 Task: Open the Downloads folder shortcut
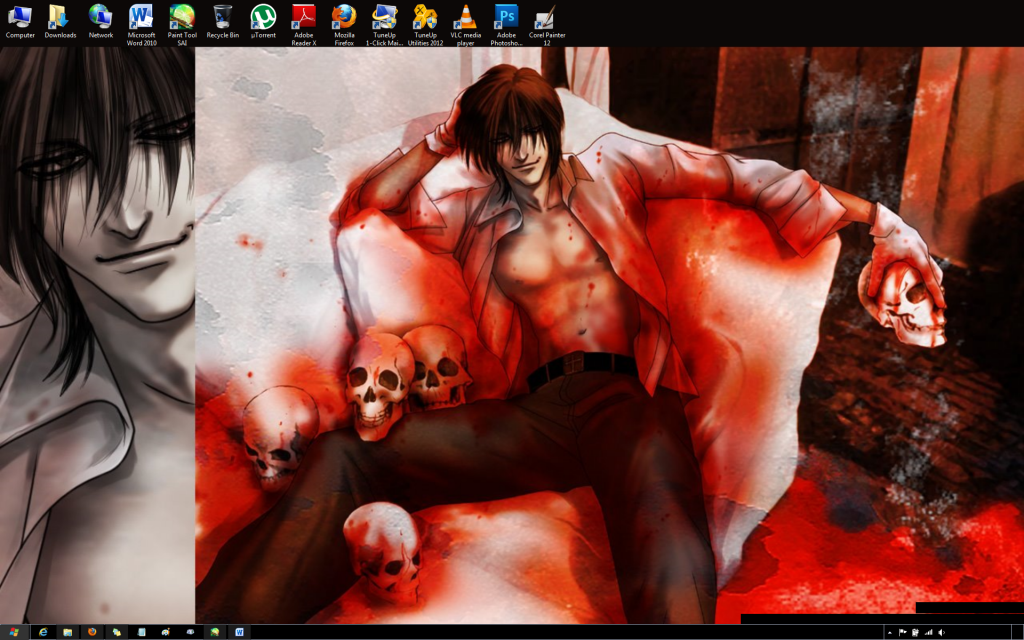pos(60,22)
